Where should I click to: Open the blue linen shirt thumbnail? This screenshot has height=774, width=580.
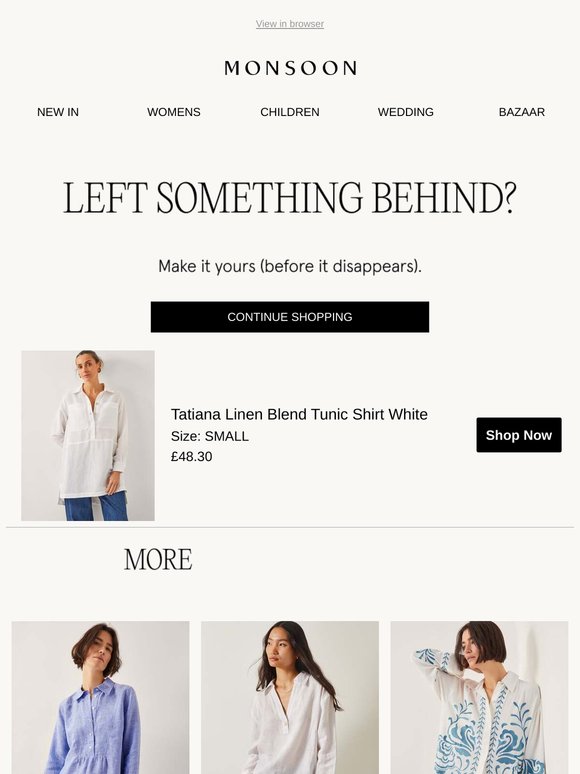(x=101, y=697)
